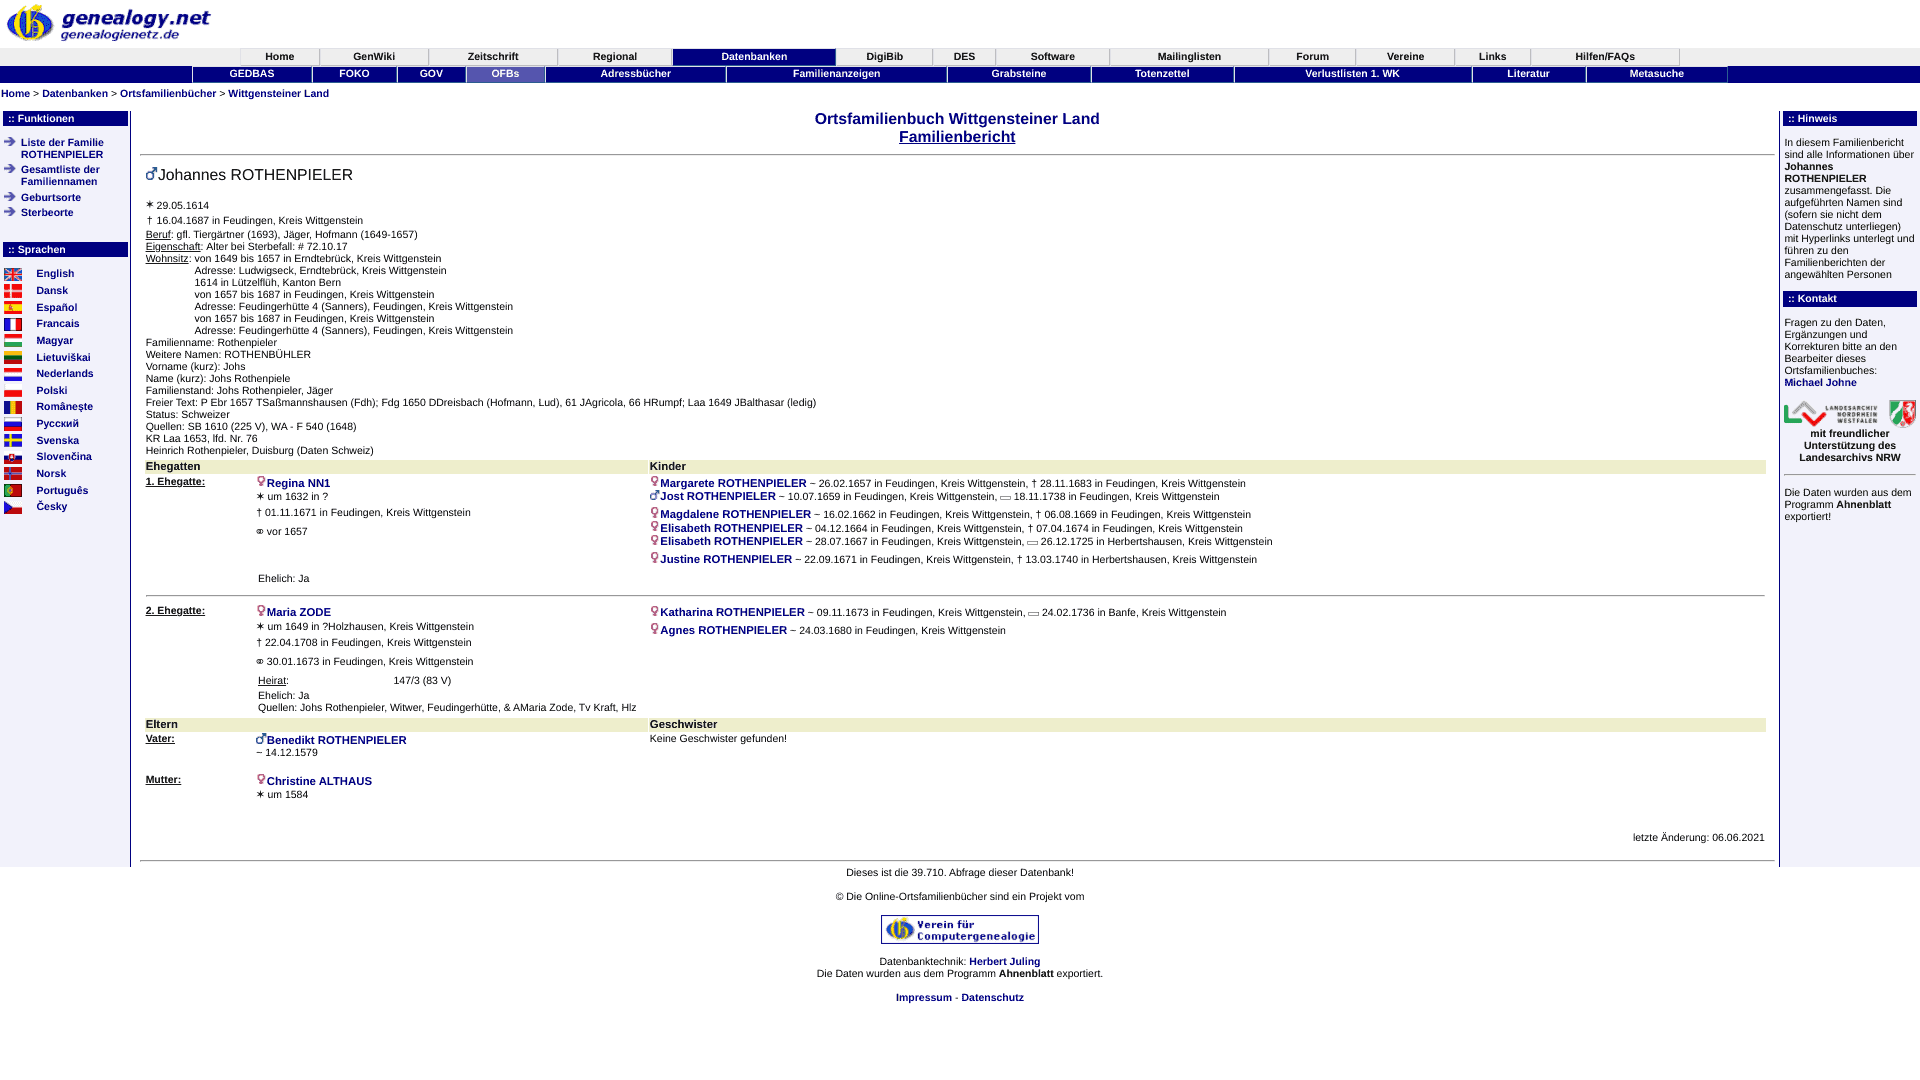Open the Sterbeorte link
The height and width of the screenshot is (1080, 1920).
47,213
